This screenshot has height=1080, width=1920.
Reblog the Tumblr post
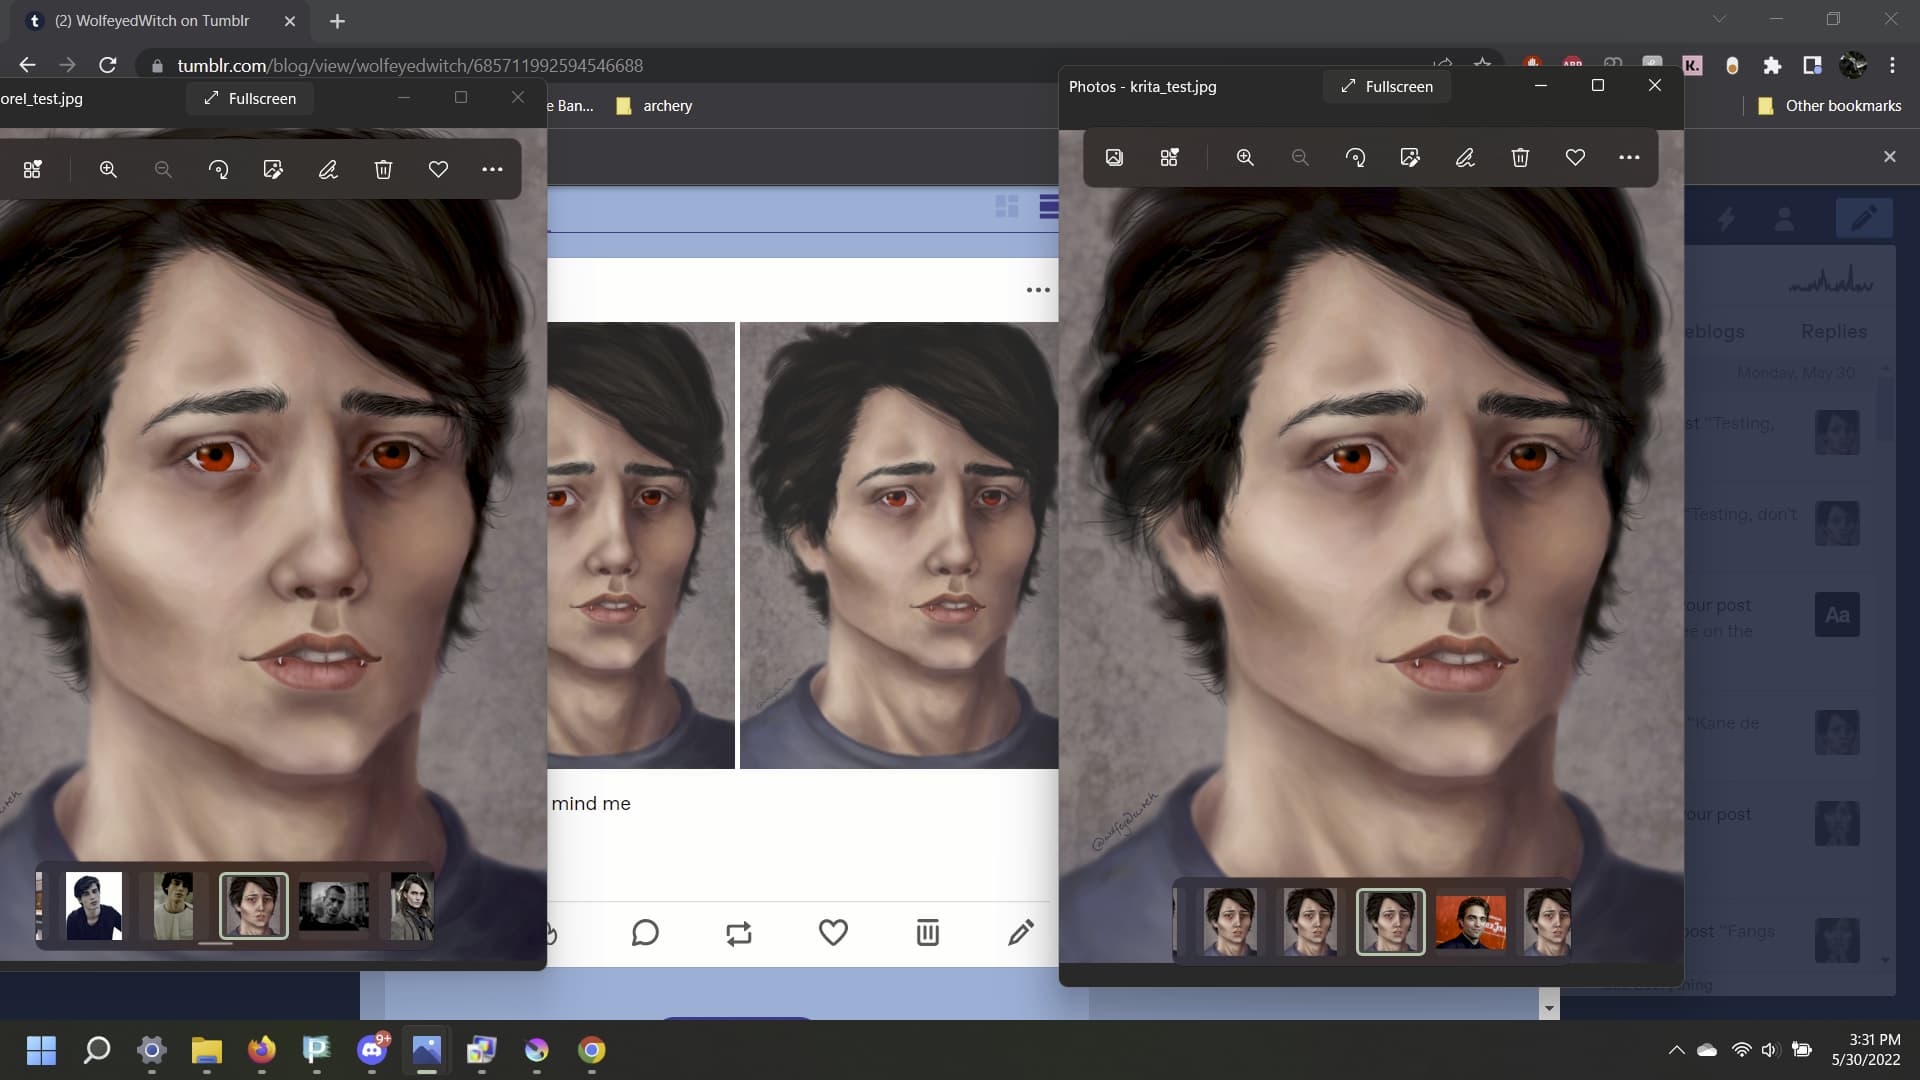tap(739, 934)
